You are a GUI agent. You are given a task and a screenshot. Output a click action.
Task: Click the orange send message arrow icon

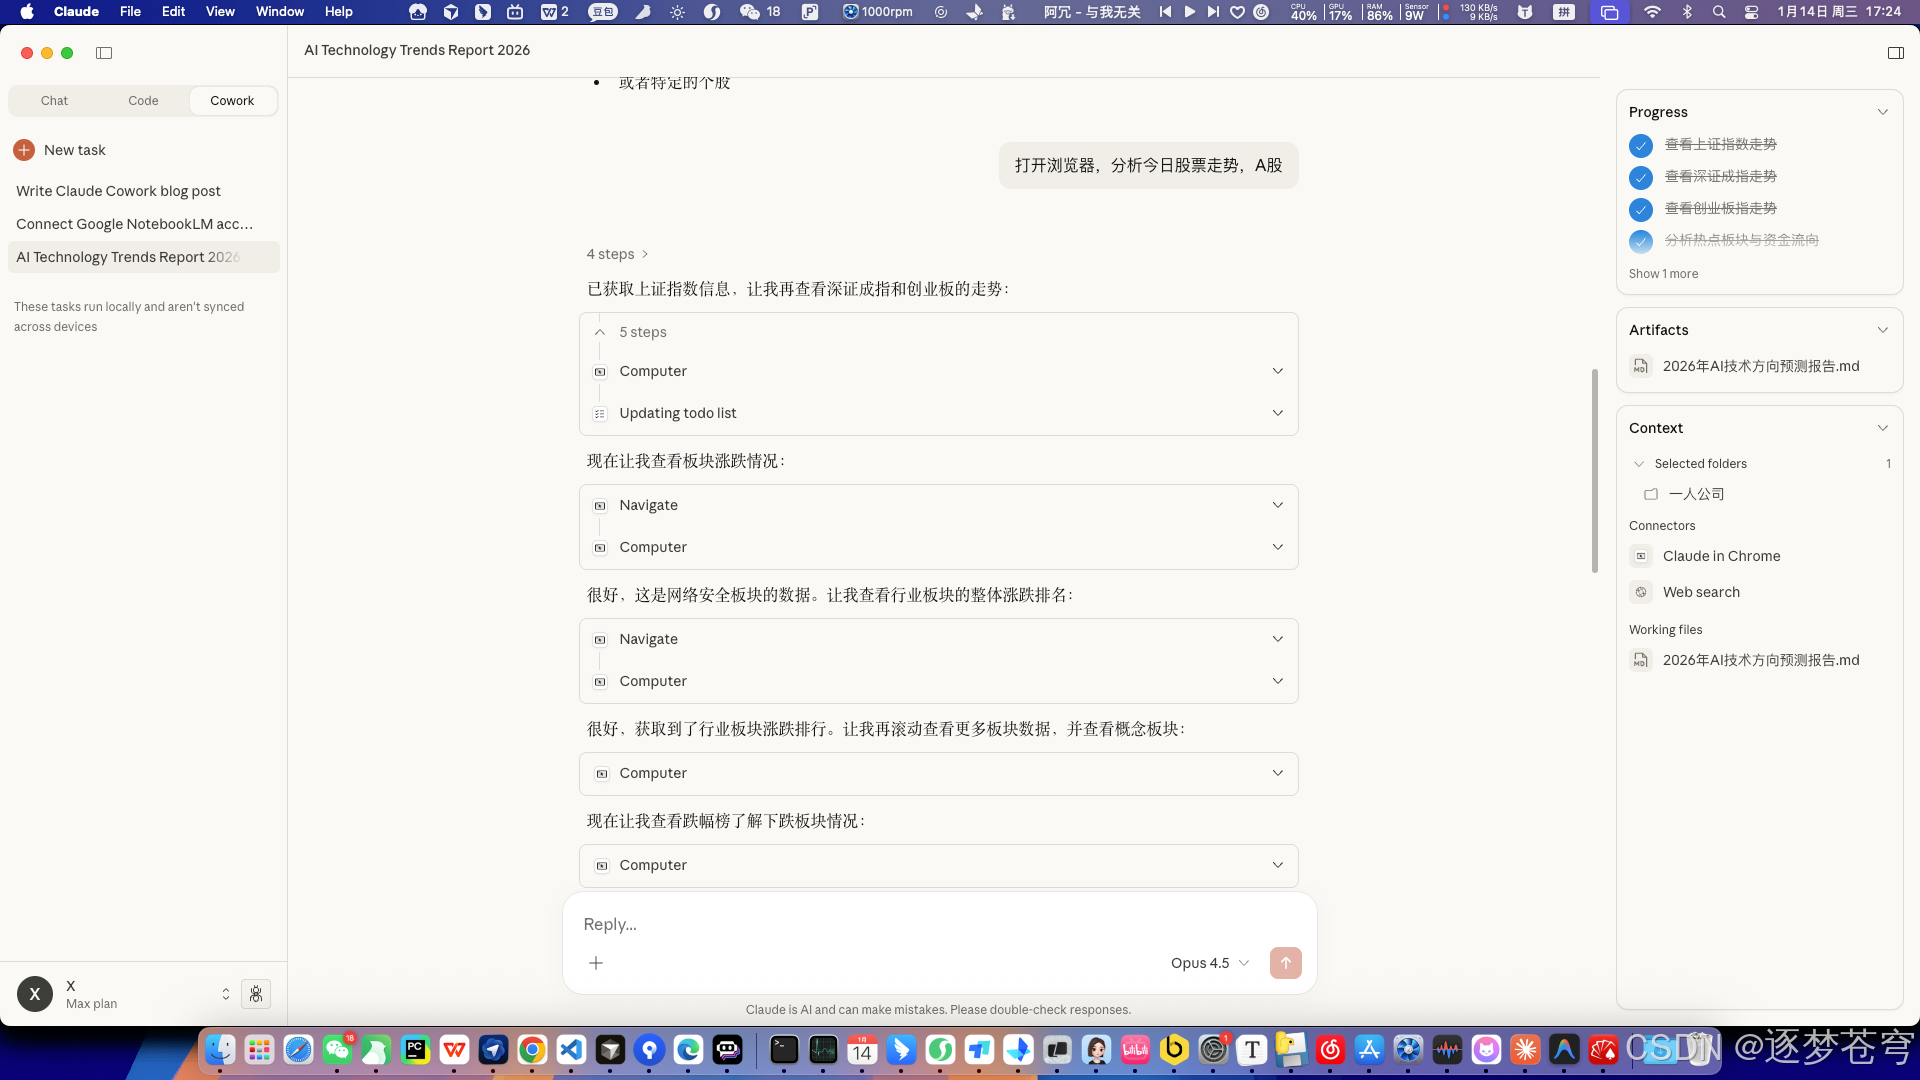pyautogui.click(x=1285, y=962)
